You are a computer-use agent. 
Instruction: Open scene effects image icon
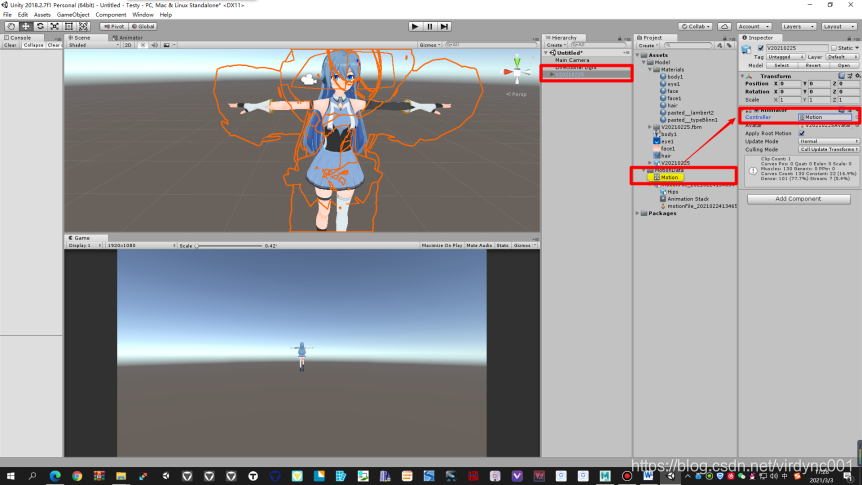(x=167, y=45)
